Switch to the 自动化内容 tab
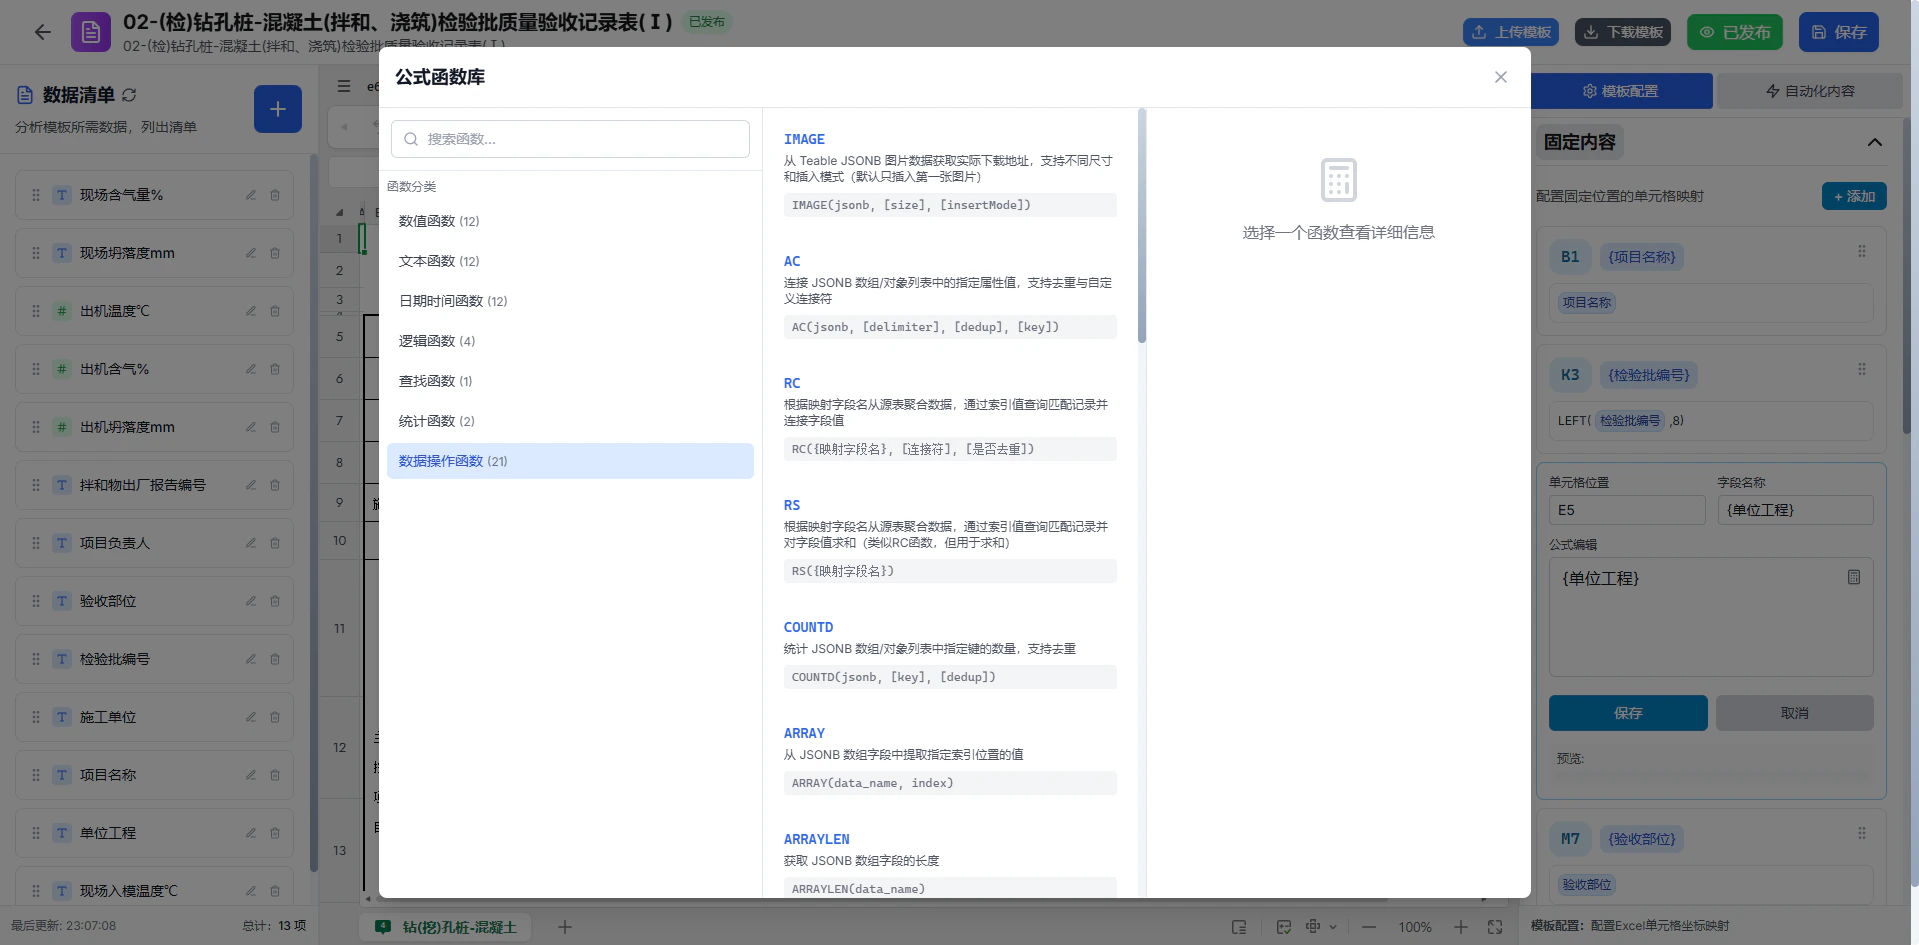Viewport: 1919px width, 945px height. pos(1810,91)
